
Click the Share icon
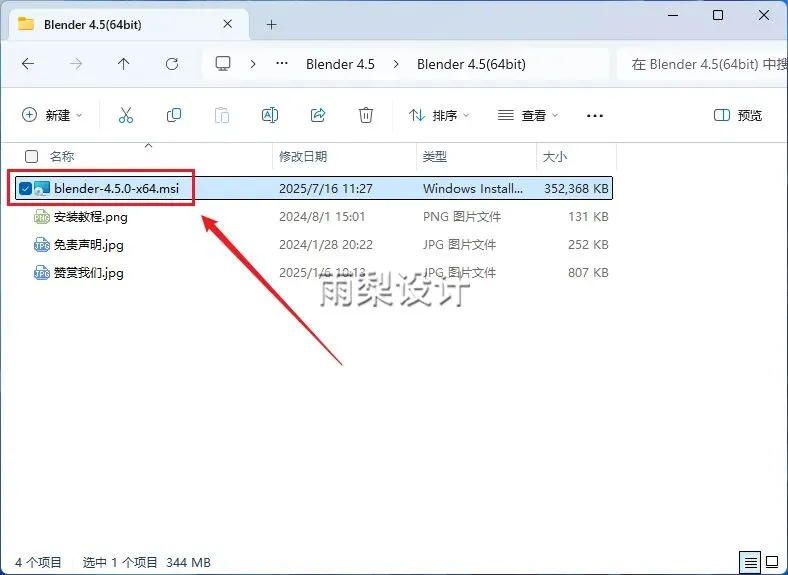pos(318,116)
